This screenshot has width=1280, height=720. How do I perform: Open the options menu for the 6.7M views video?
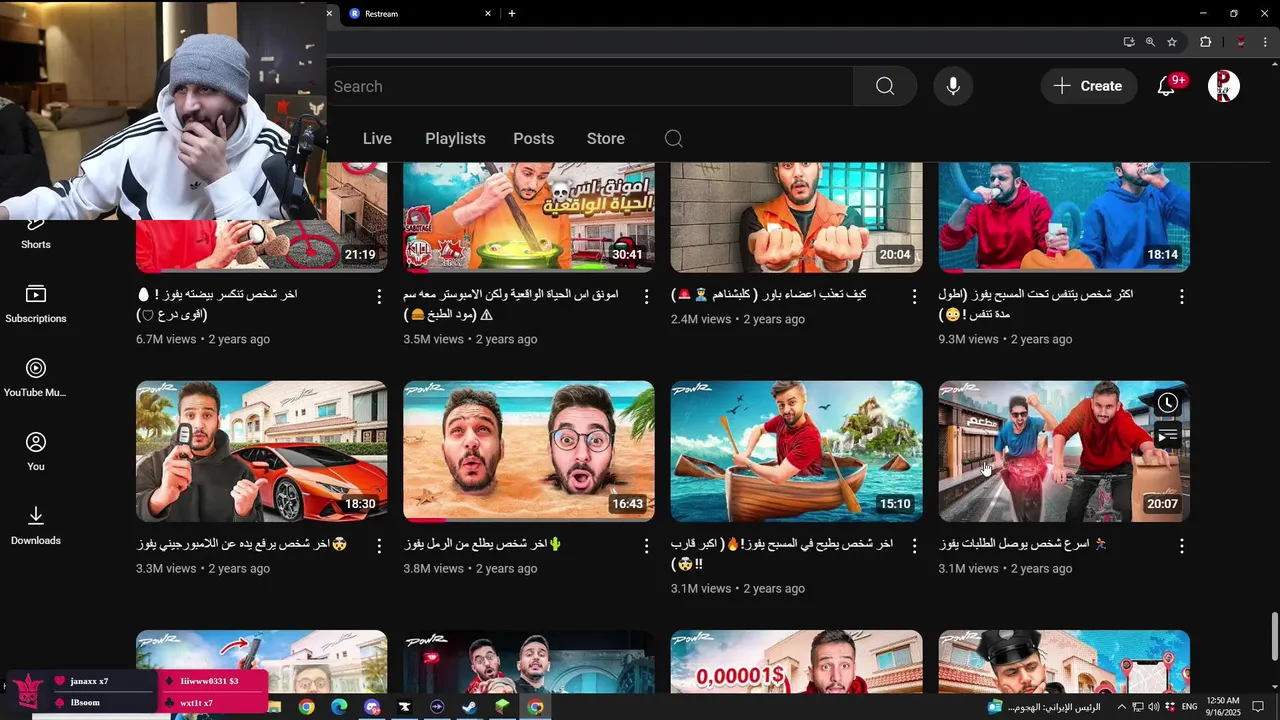[x=379, y=297]
